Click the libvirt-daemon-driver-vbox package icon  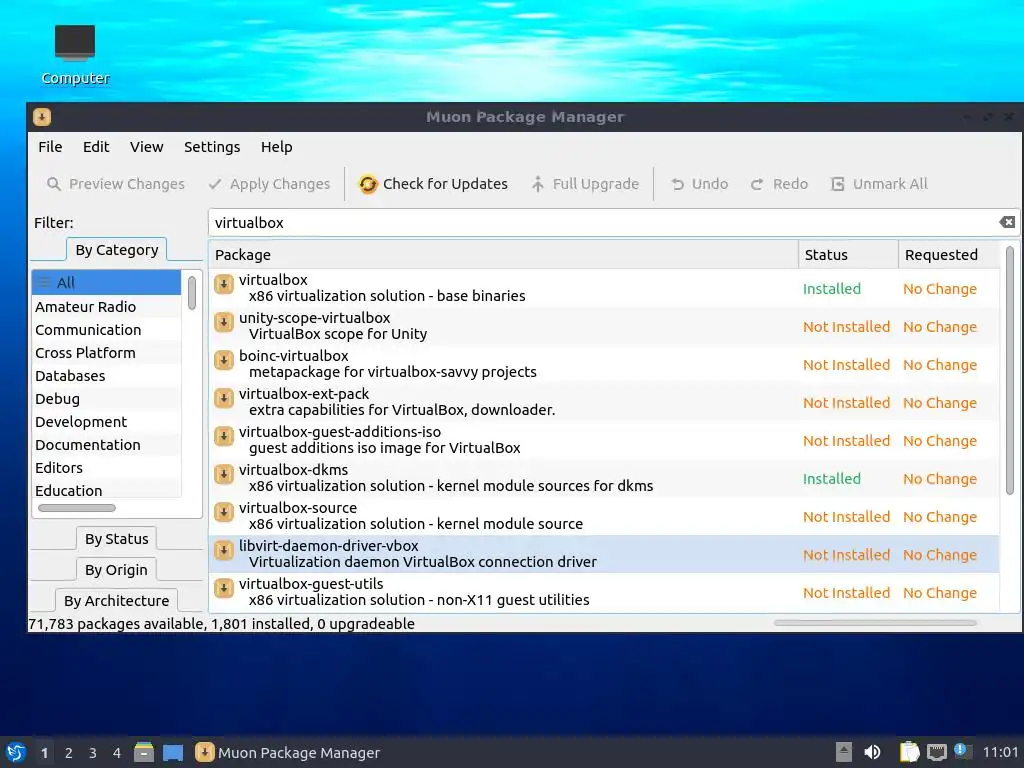point(224,550)
